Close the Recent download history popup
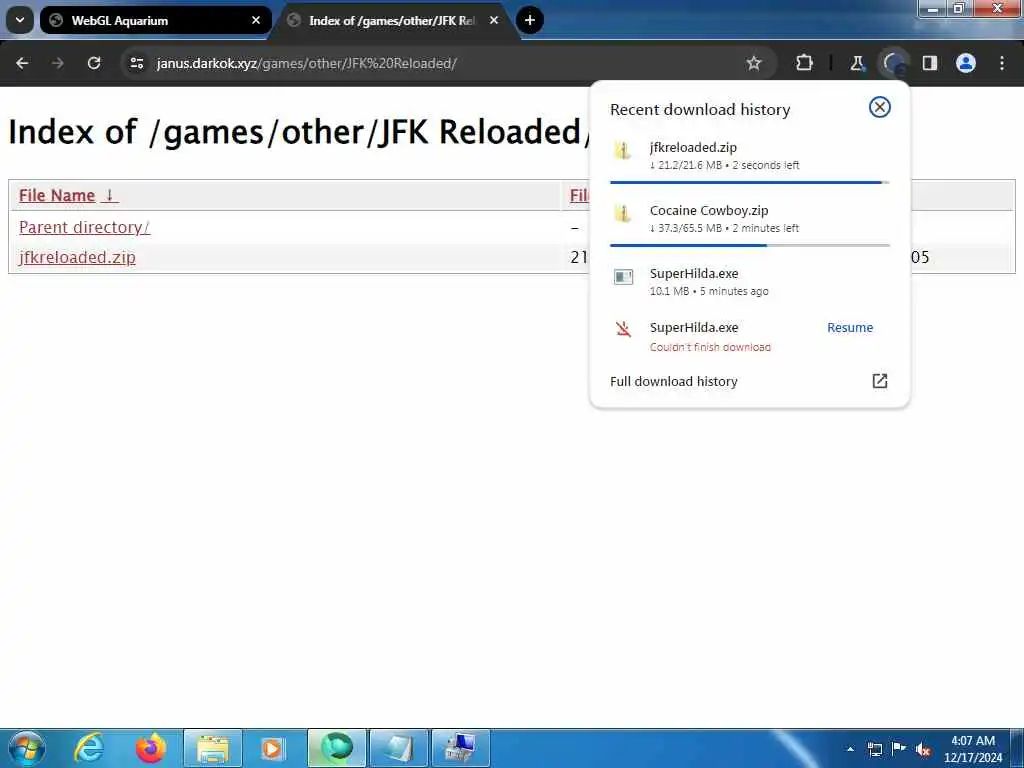The width and height of the screenshot is (1024, 768). pyautogui.click(x=880, y=107)
